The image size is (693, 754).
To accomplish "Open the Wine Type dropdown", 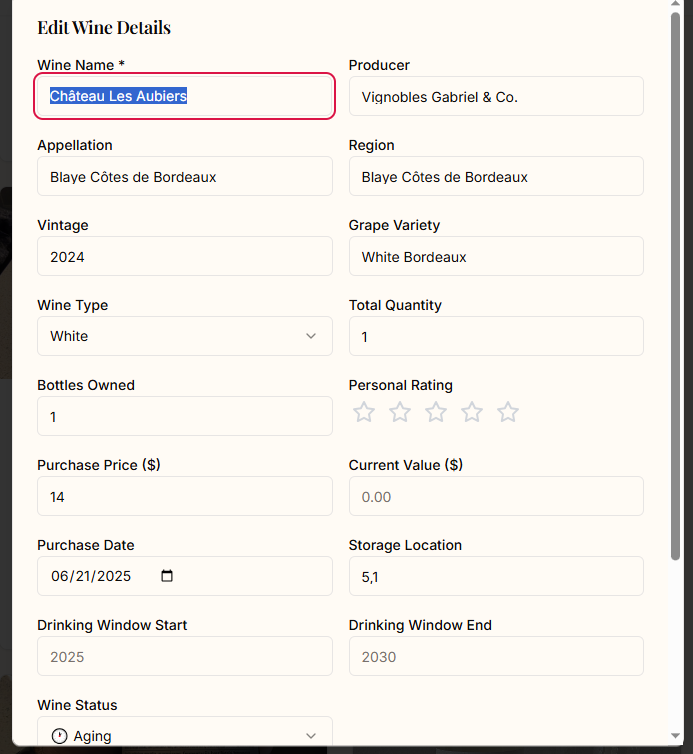I will point(185,336).
